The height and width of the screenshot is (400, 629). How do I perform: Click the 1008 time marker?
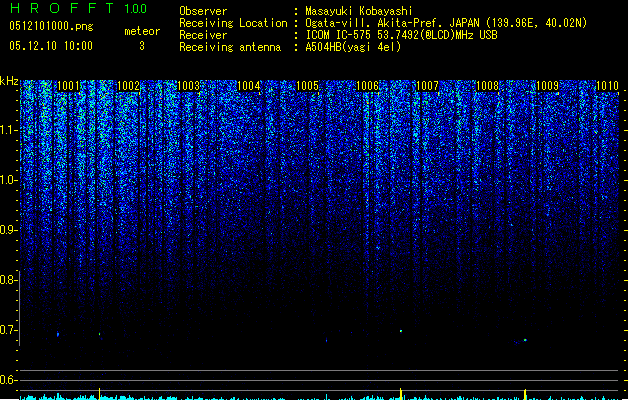coord(487,86)
